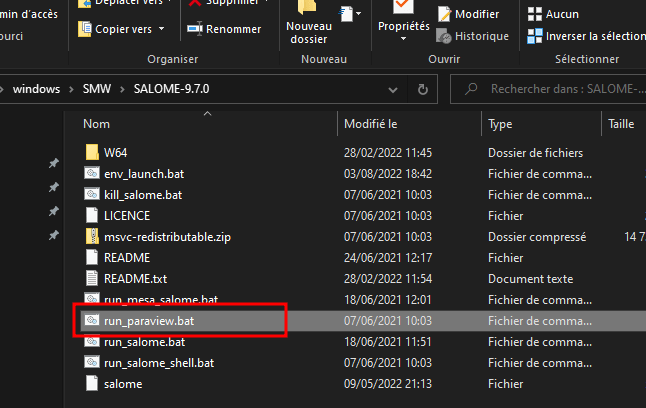
Task: Open the address bar history dropdown
Action: pyautogui.click(x=393, y=89)
